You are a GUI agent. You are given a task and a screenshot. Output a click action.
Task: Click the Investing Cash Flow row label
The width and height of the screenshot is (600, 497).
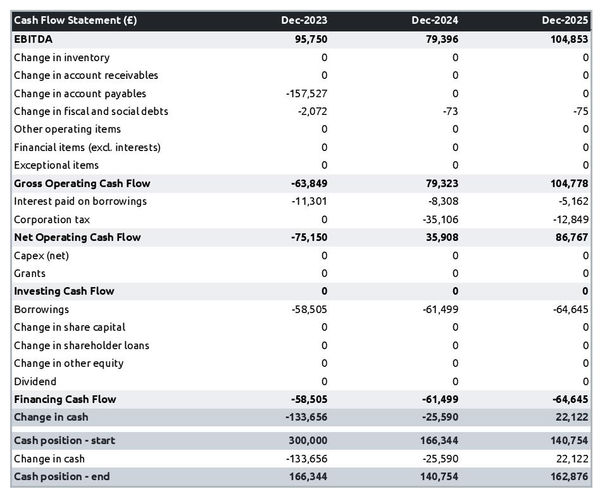(x=64, y=291)
